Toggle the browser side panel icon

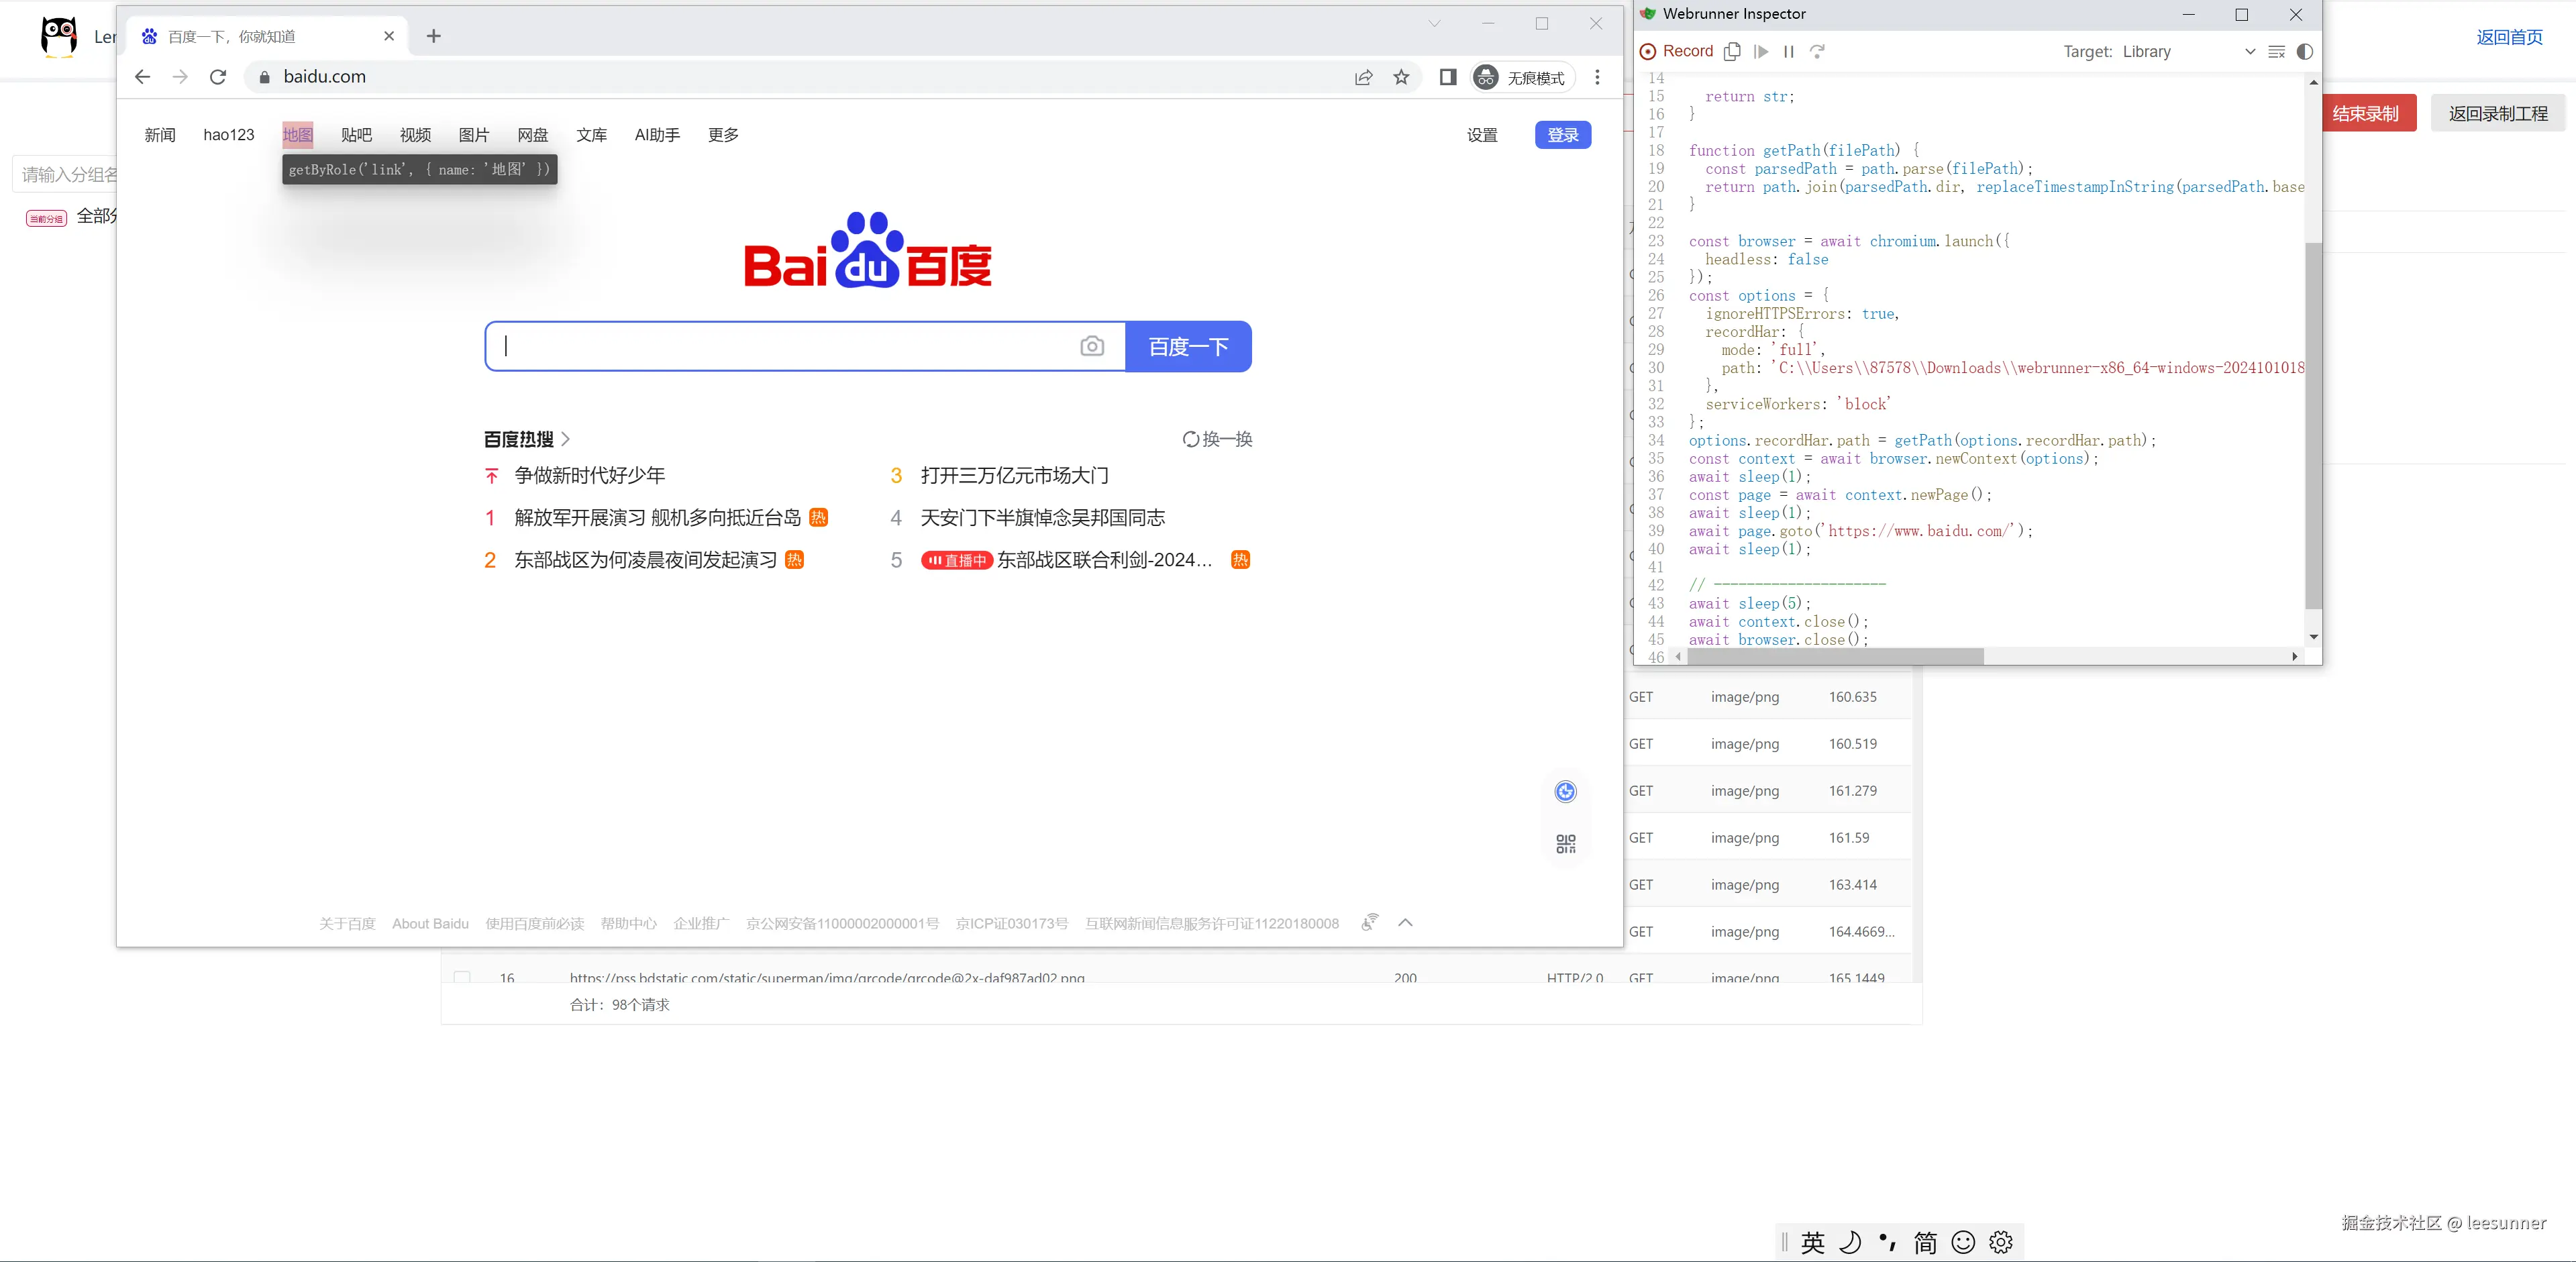click(x=1447, y=77)
